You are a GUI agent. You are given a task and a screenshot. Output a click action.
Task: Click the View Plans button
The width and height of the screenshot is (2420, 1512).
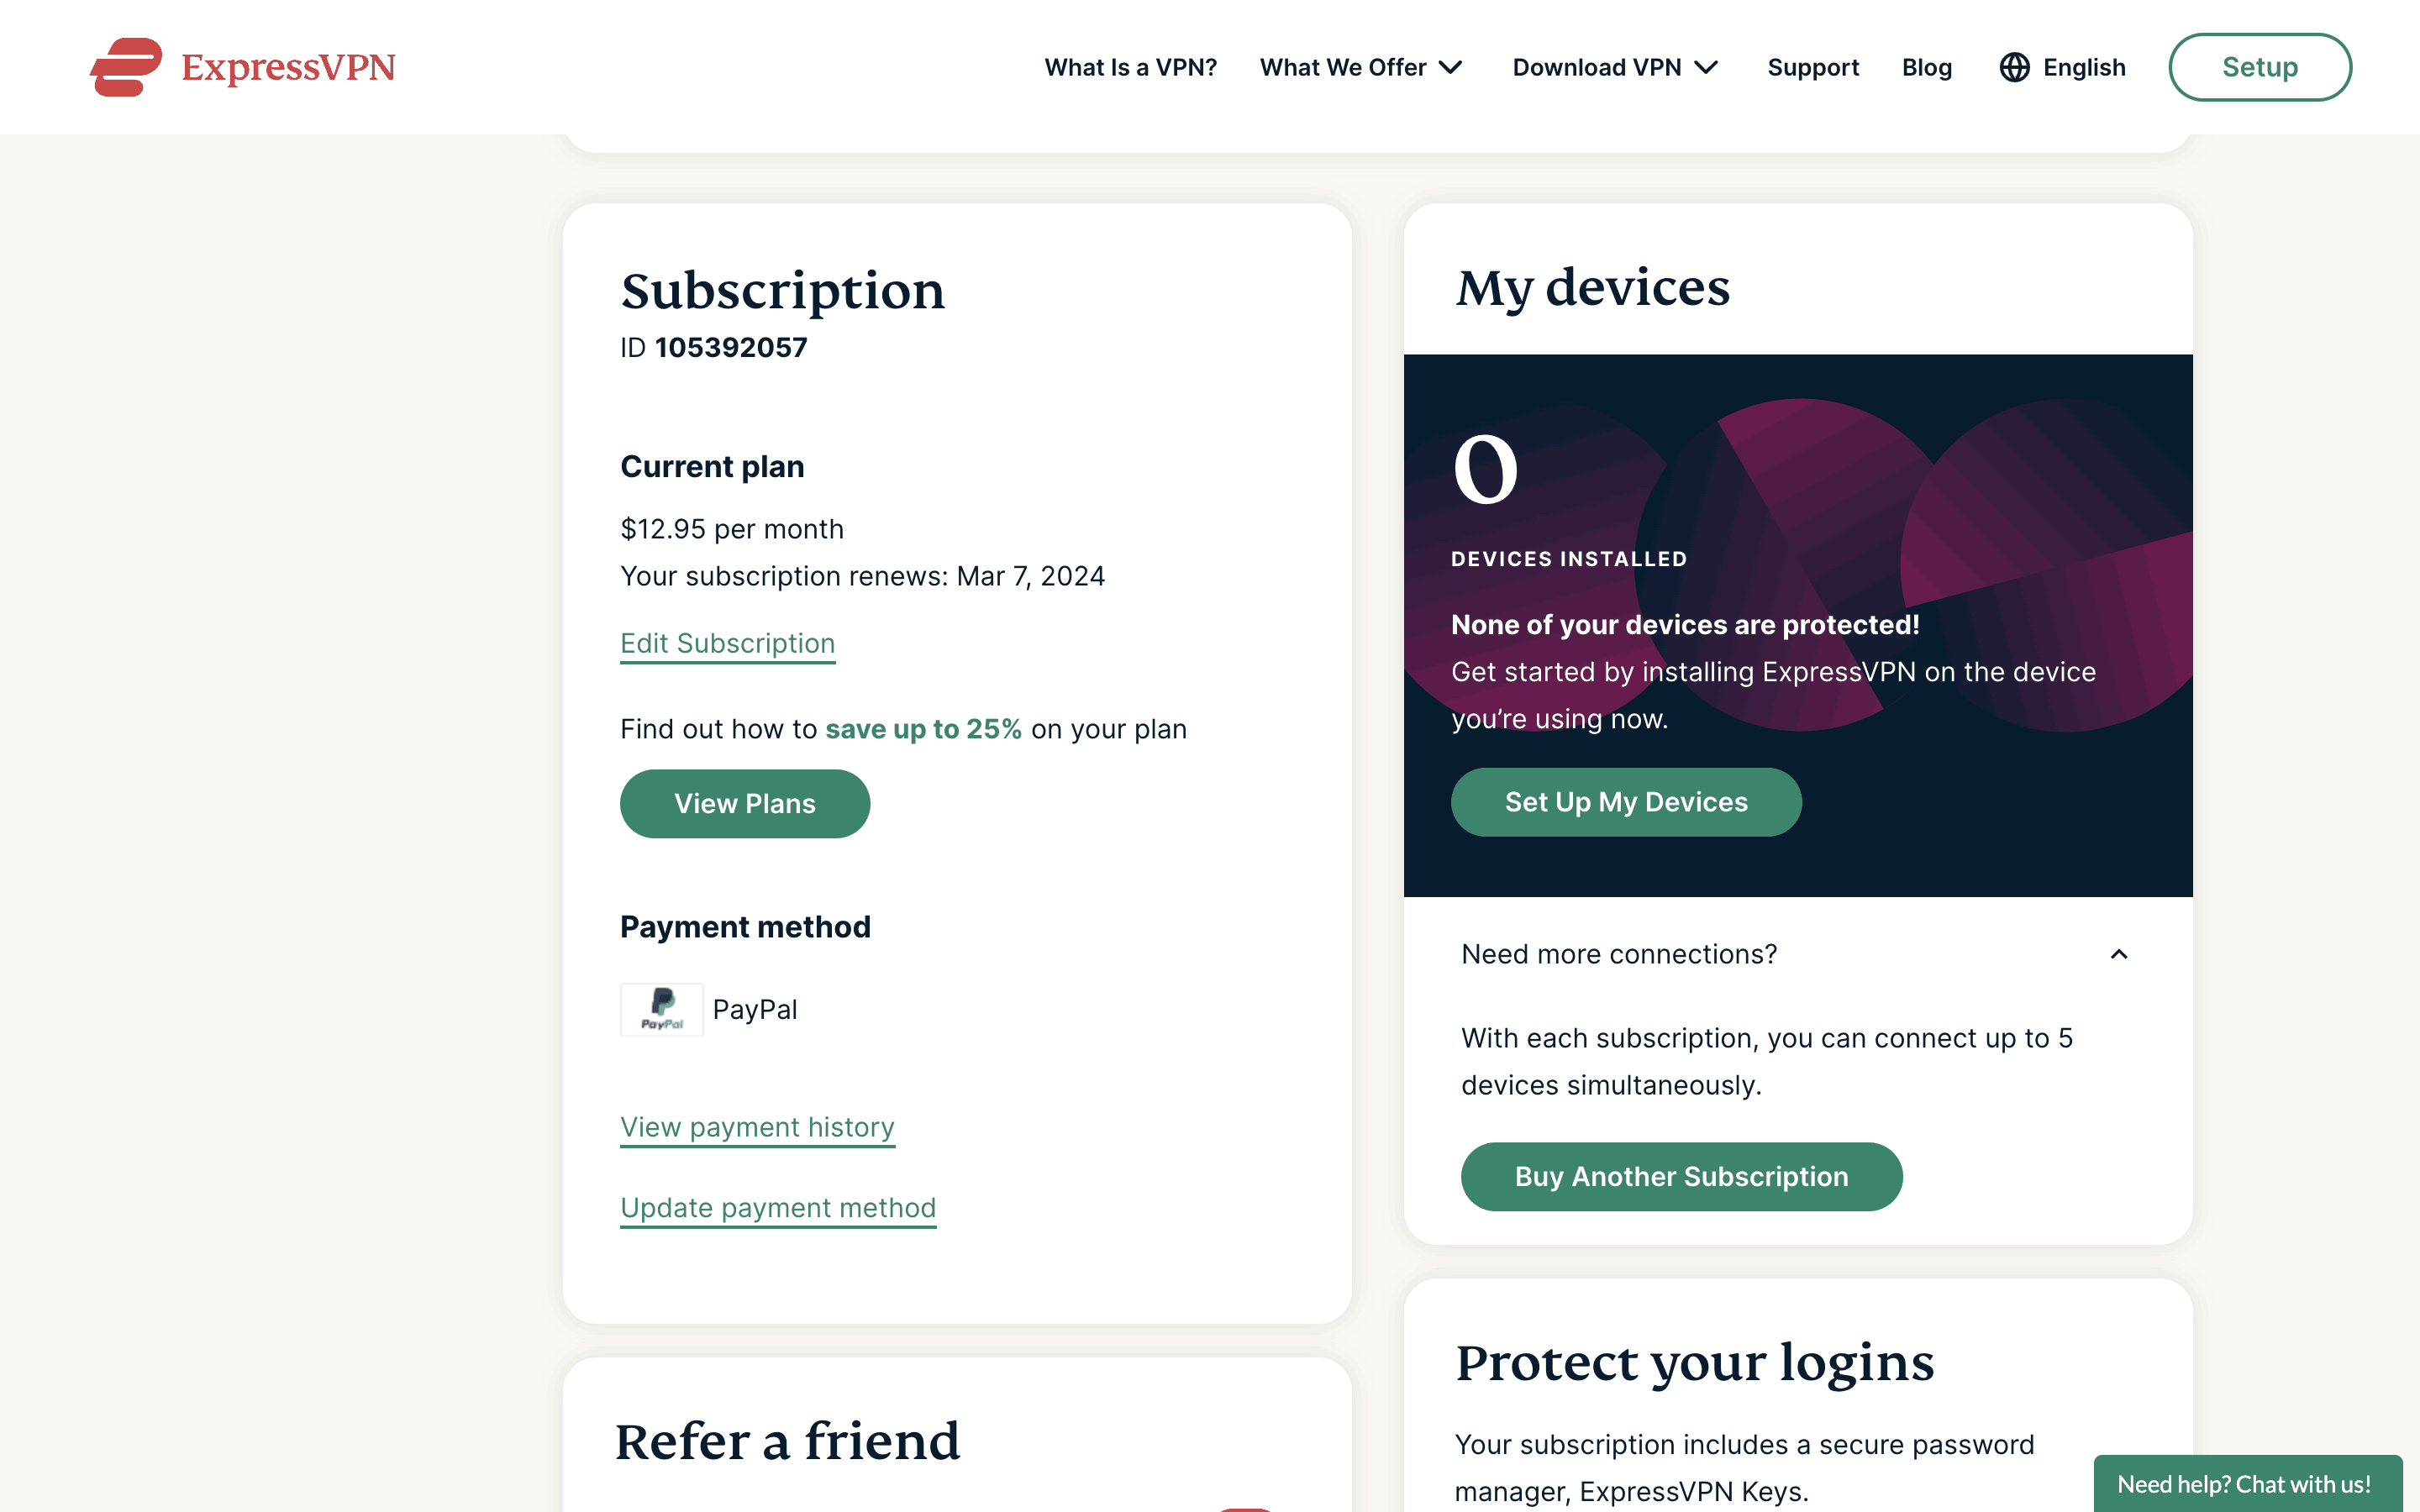coord(745,803)
